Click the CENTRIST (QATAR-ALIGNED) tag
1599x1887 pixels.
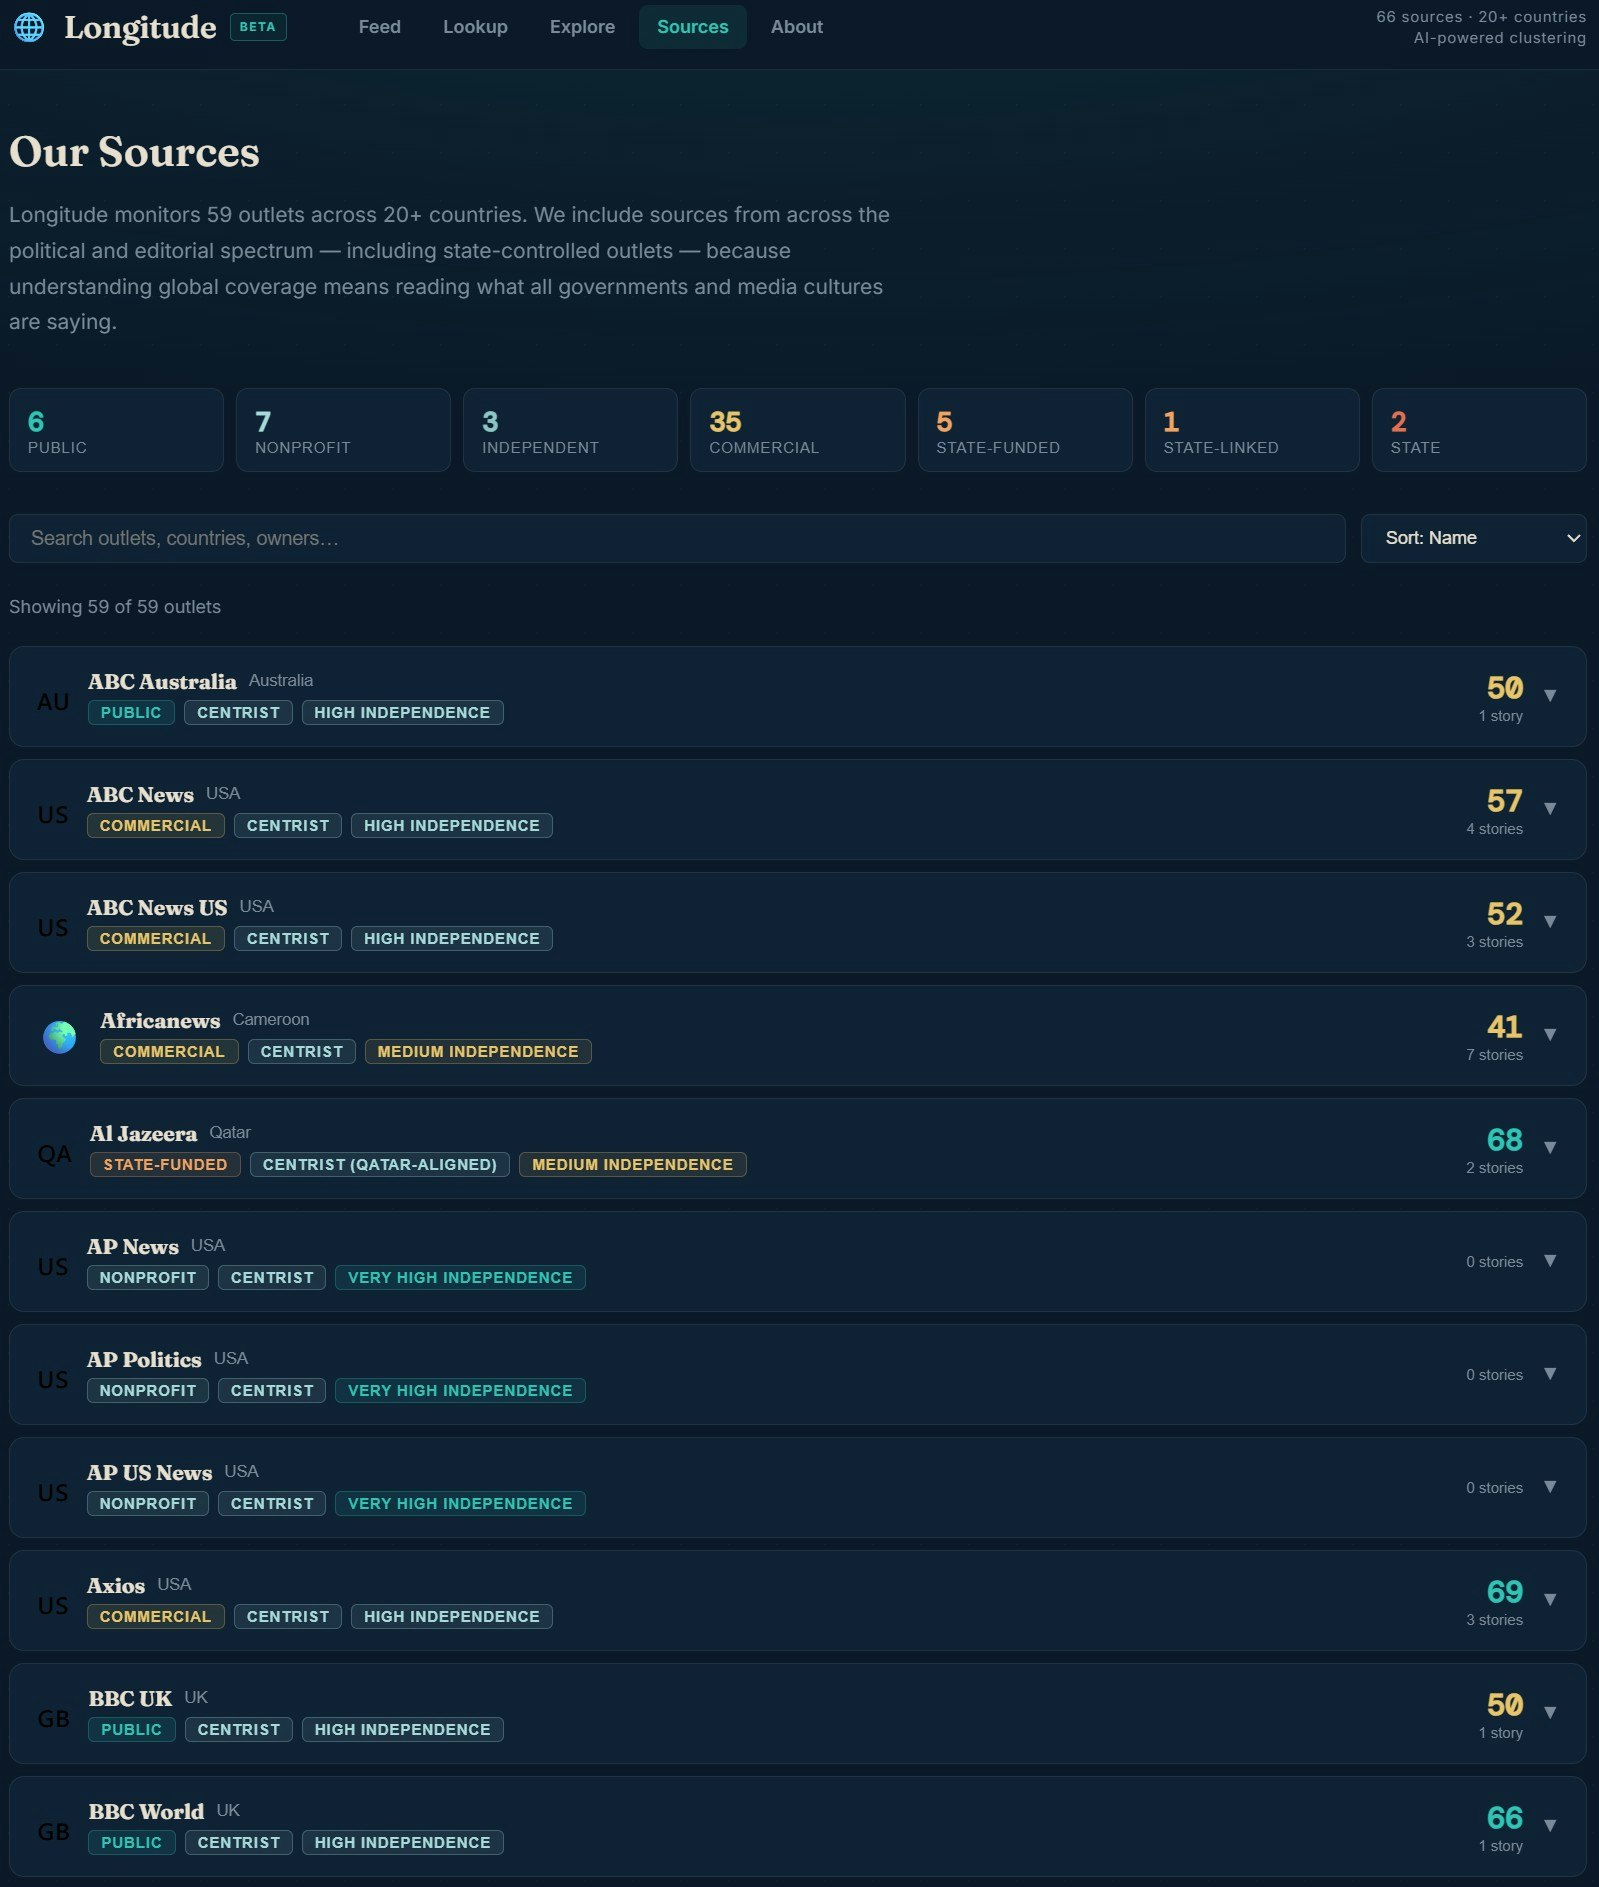[380, 1164]
